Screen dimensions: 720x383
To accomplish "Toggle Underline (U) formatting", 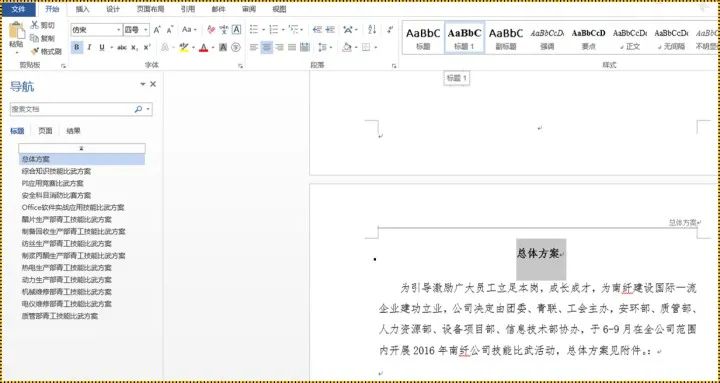I will (x=101, y=47).
